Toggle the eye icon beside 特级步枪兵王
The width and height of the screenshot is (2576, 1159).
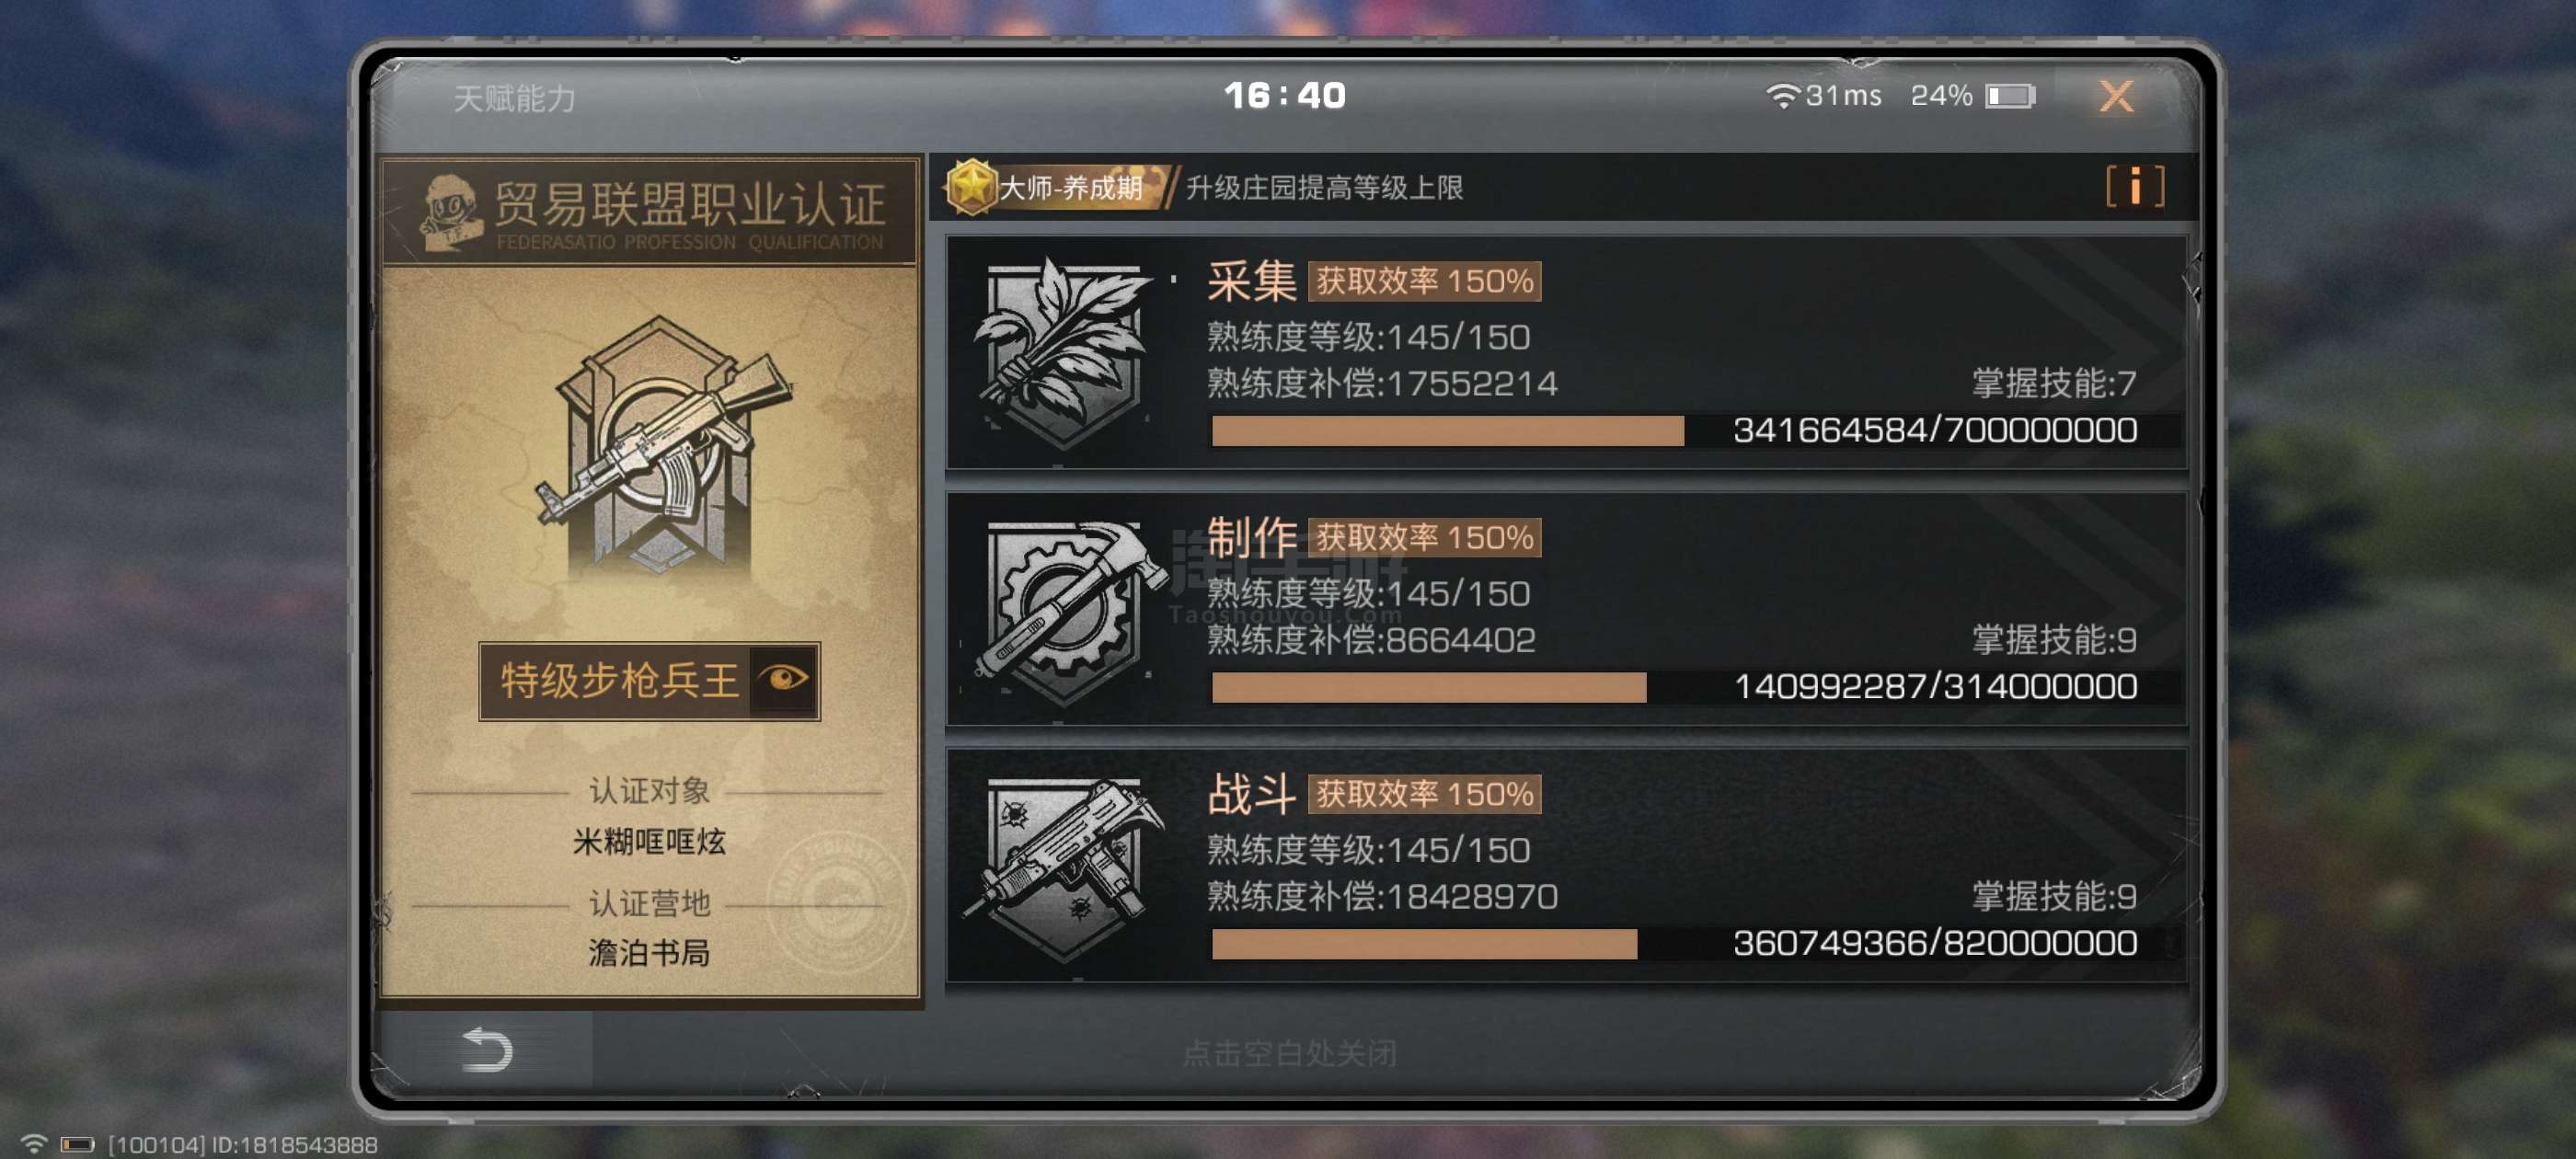click(x=784, y=681)
